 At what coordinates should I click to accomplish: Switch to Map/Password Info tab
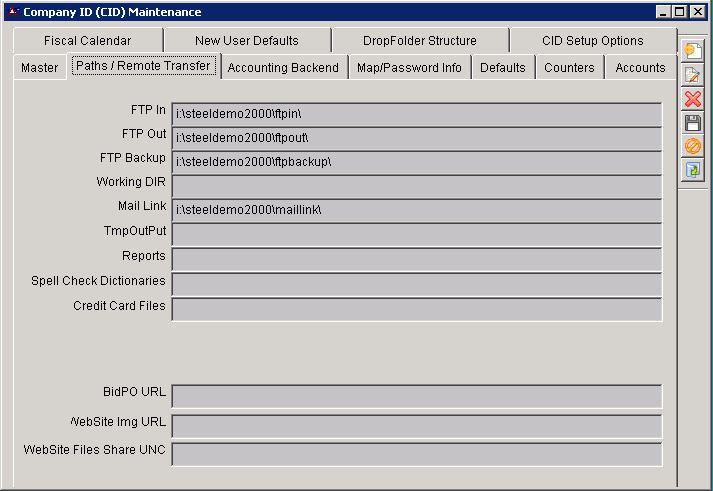(409, 68)
